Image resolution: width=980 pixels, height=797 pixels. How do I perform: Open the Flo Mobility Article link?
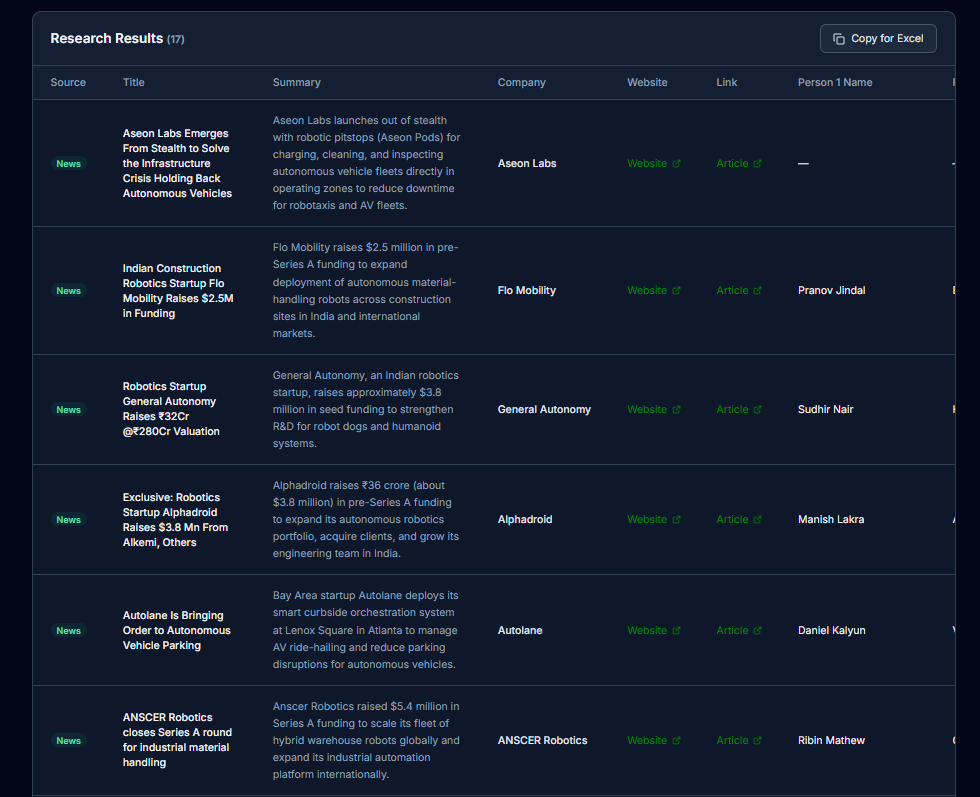tap(739, 291)
